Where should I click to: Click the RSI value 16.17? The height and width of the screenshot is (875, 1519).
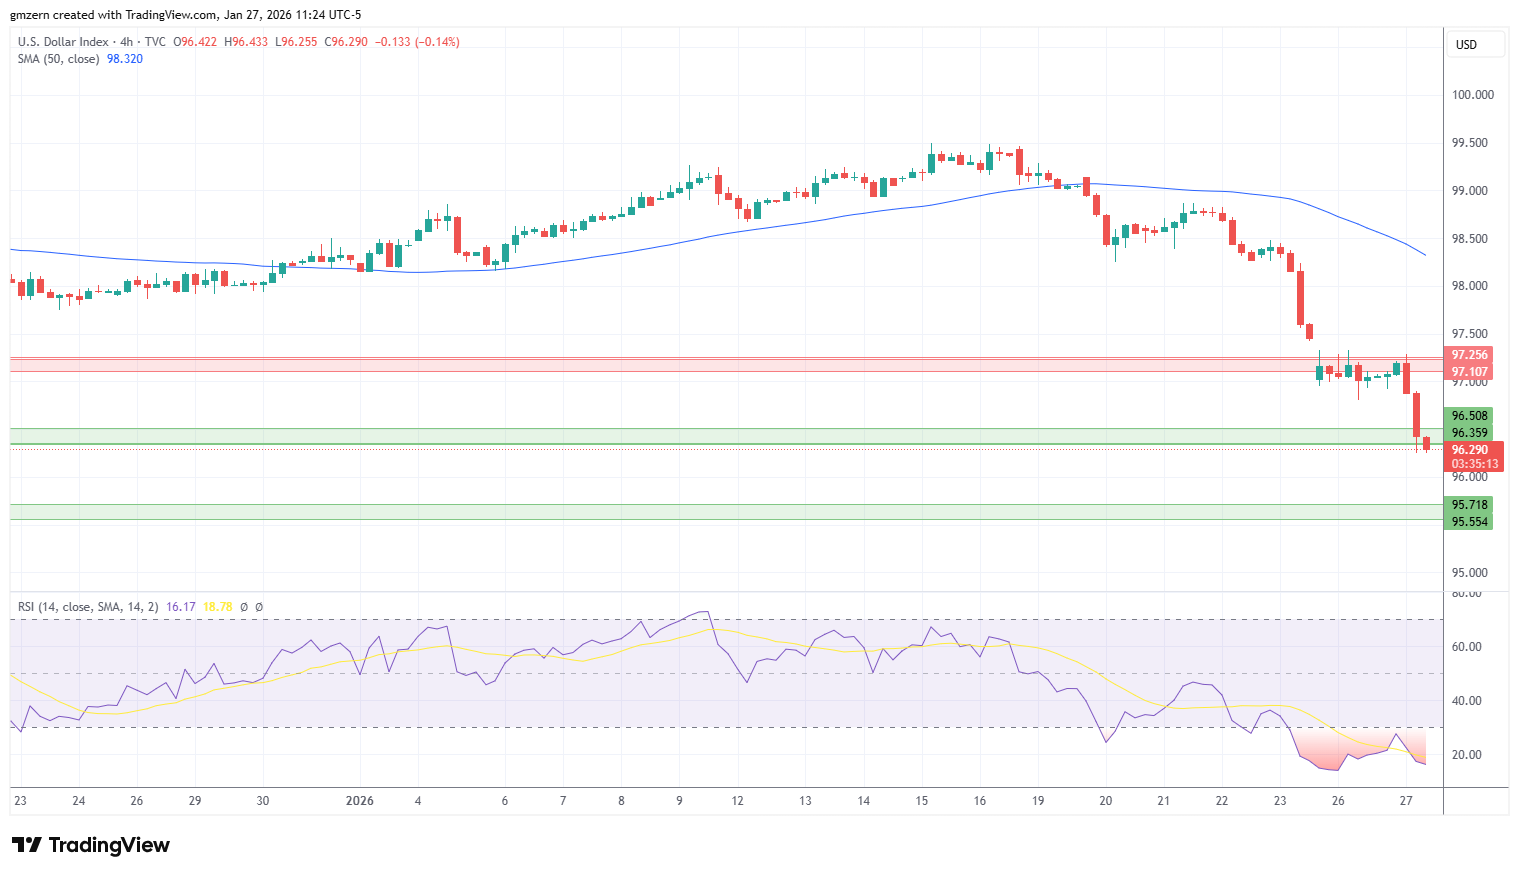181,607
